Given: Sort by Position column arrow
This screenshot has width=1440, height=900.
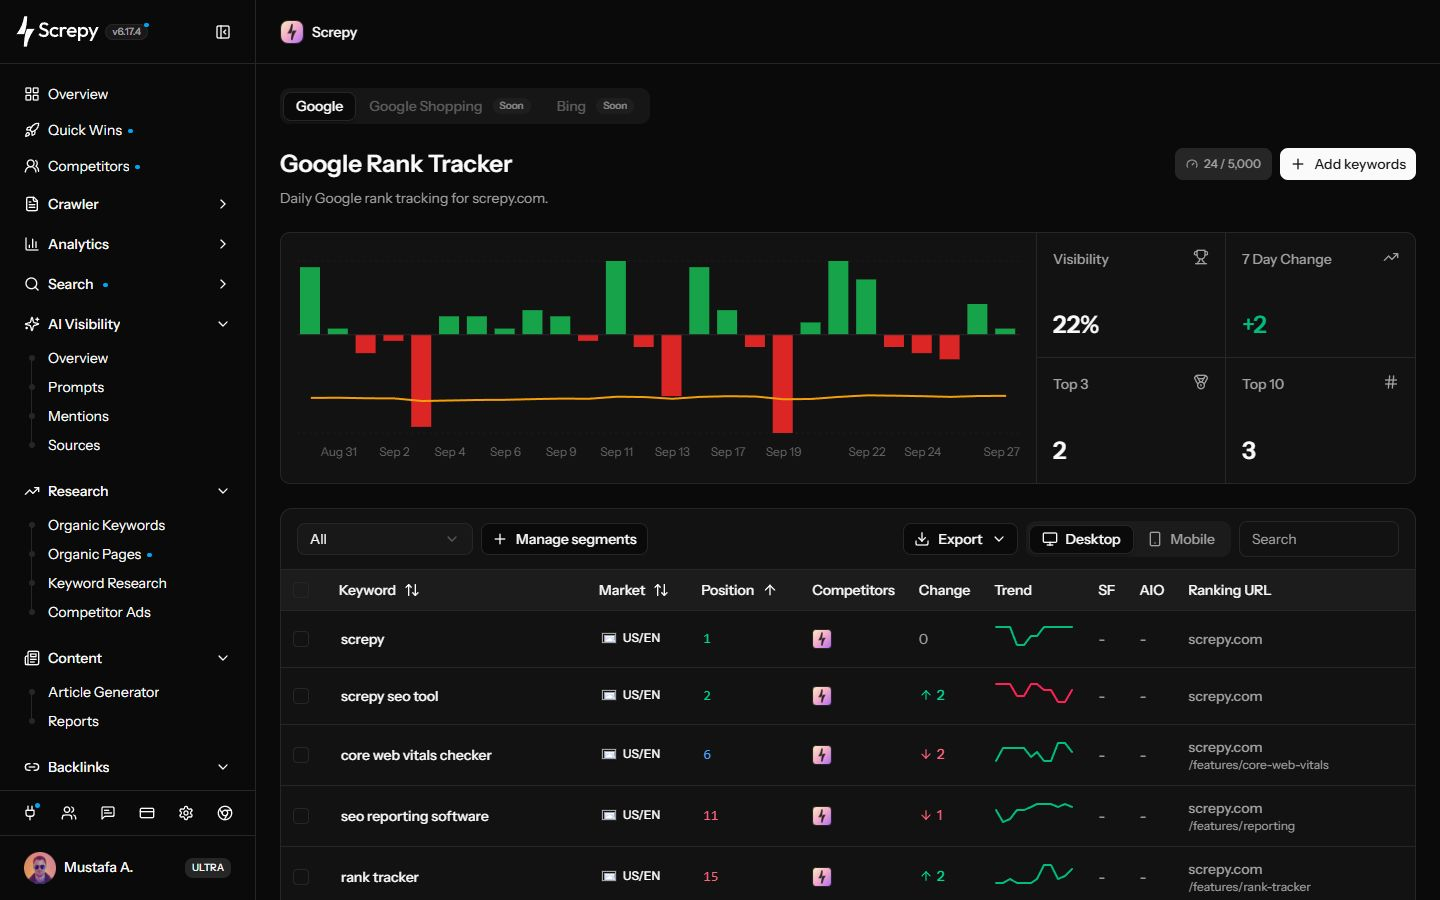Looking at the screenshot, I should [x=770, y=590].
